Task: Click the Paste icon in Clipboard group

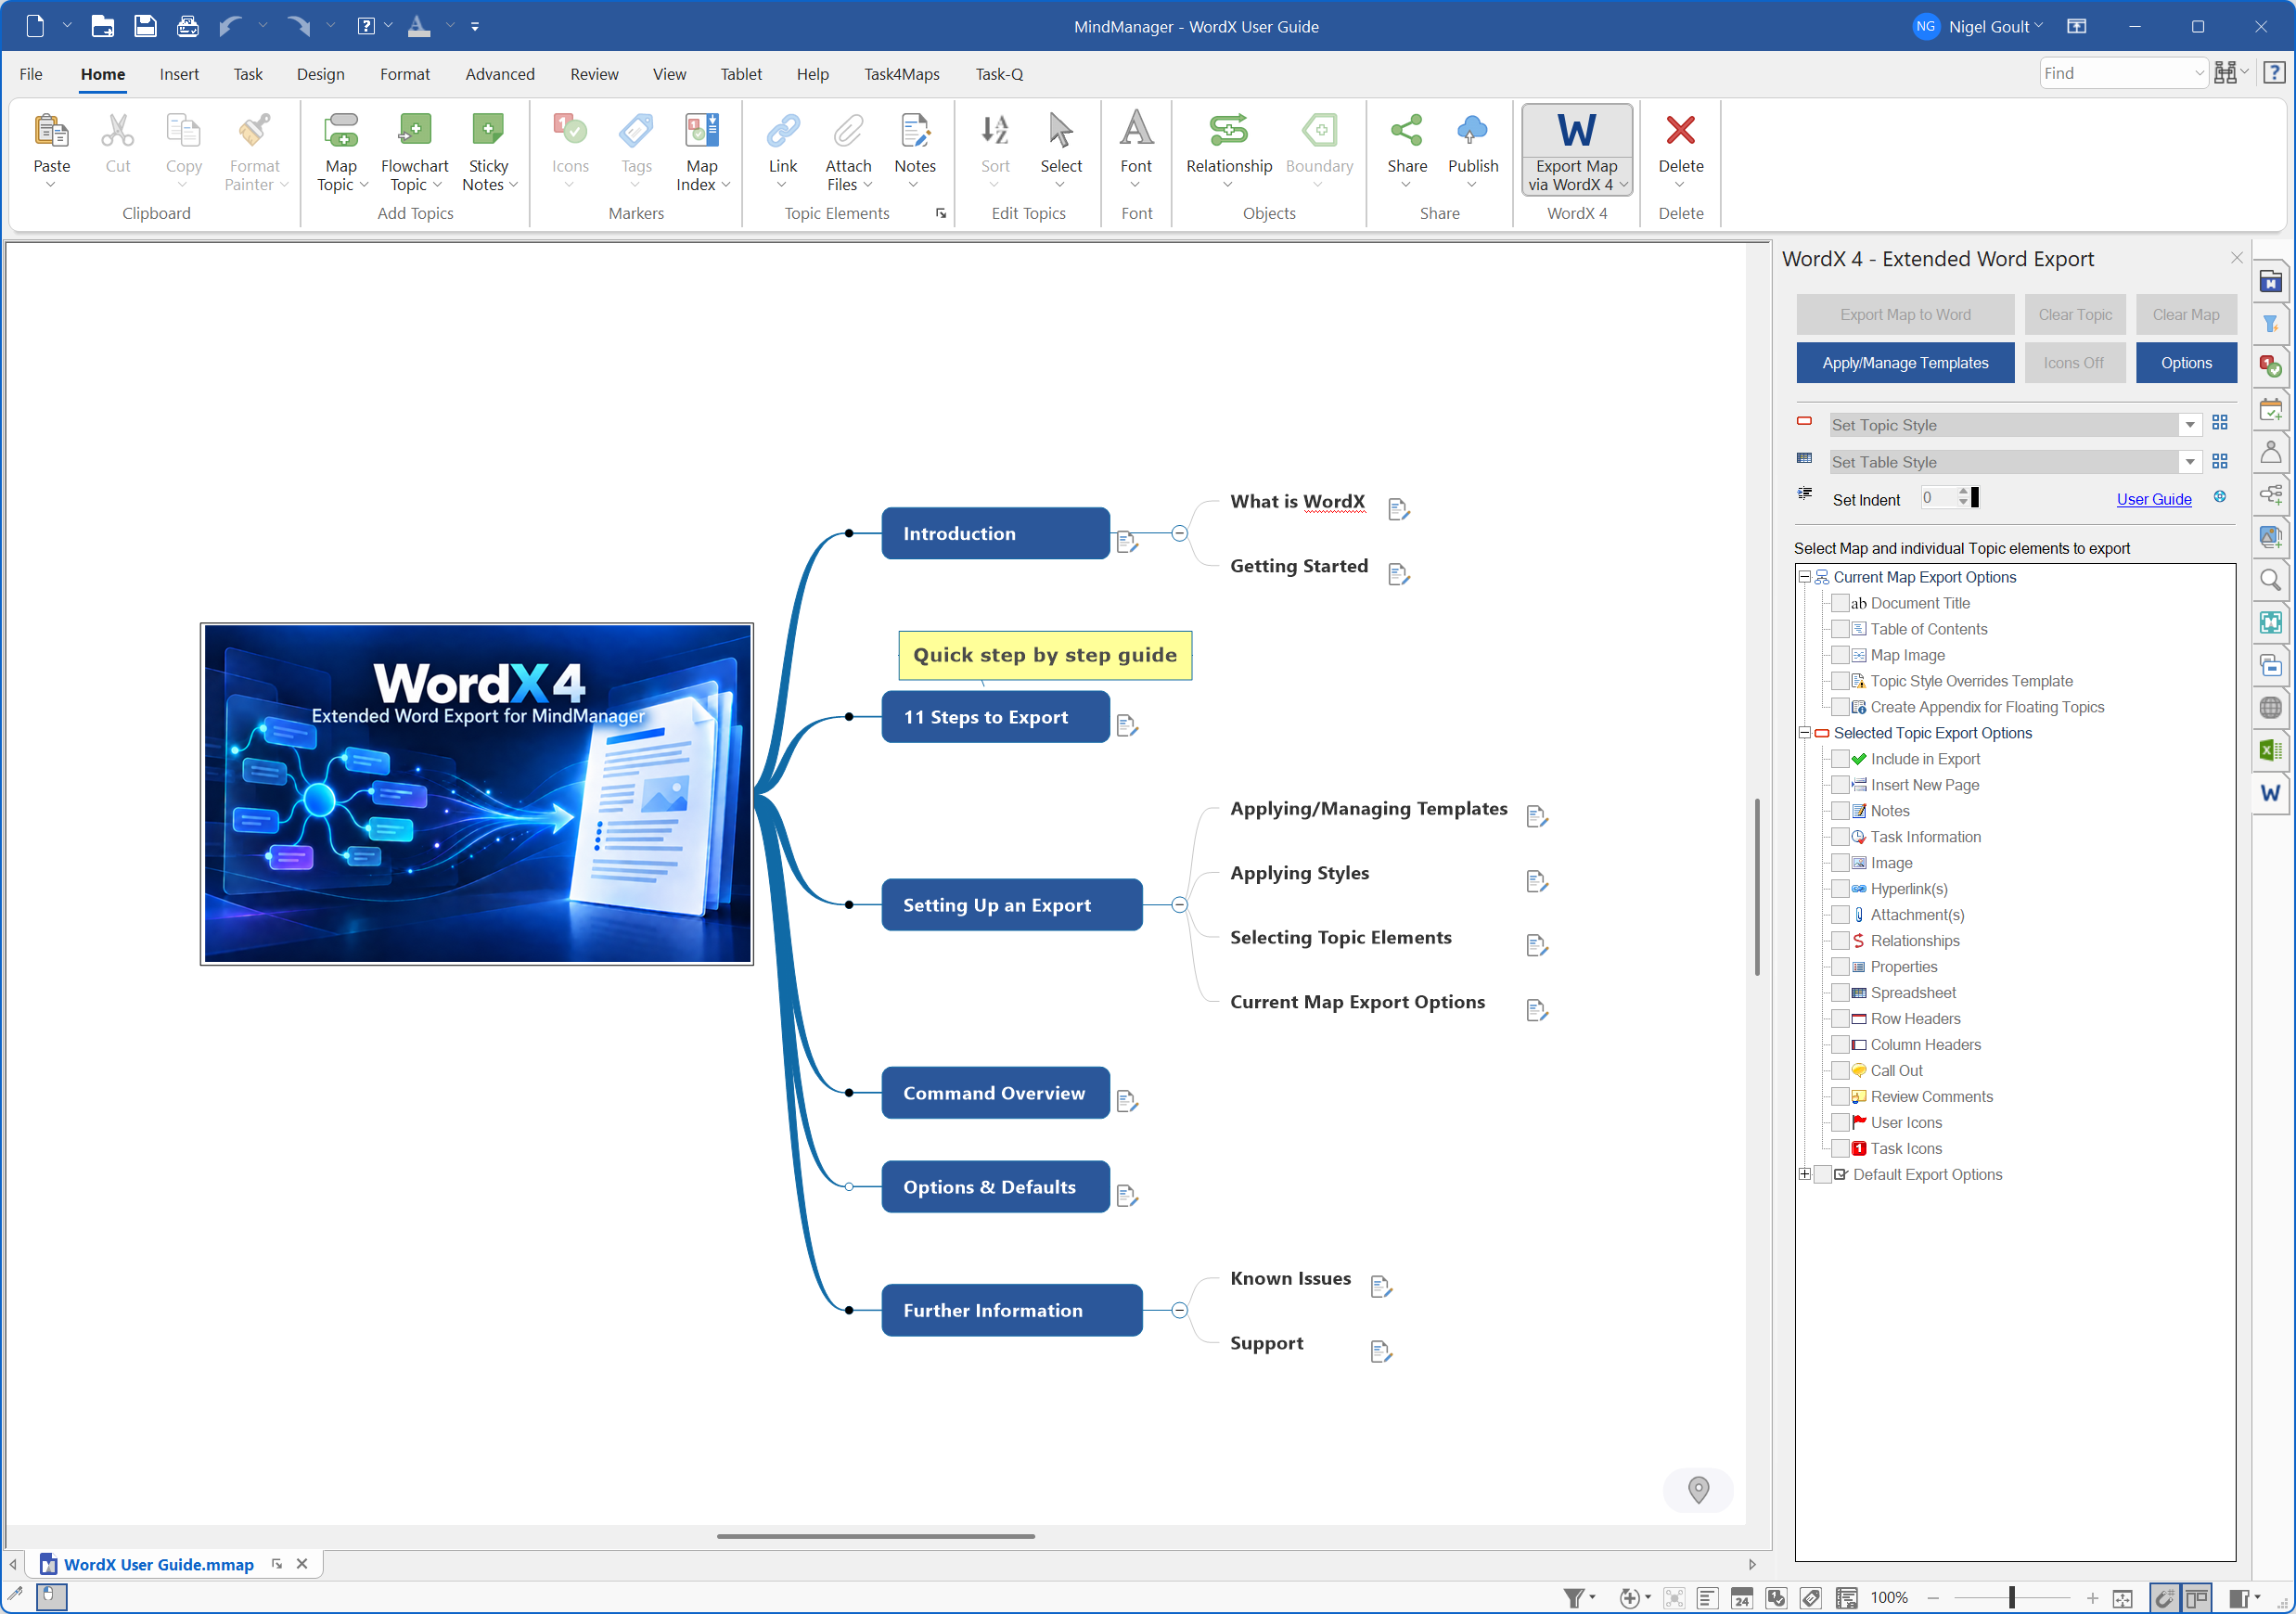Action: coord(51,132)
